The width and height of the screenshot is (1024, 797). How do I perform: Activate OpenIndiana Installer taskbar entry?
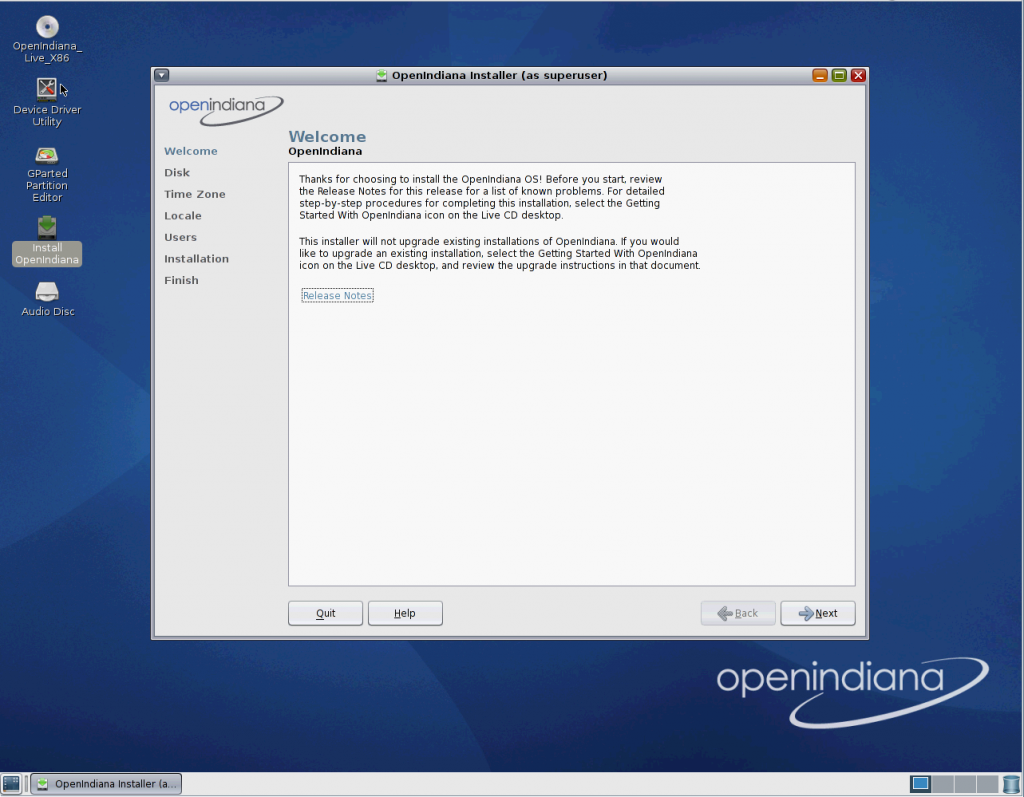pyautogui.click(x=106, y=783)
